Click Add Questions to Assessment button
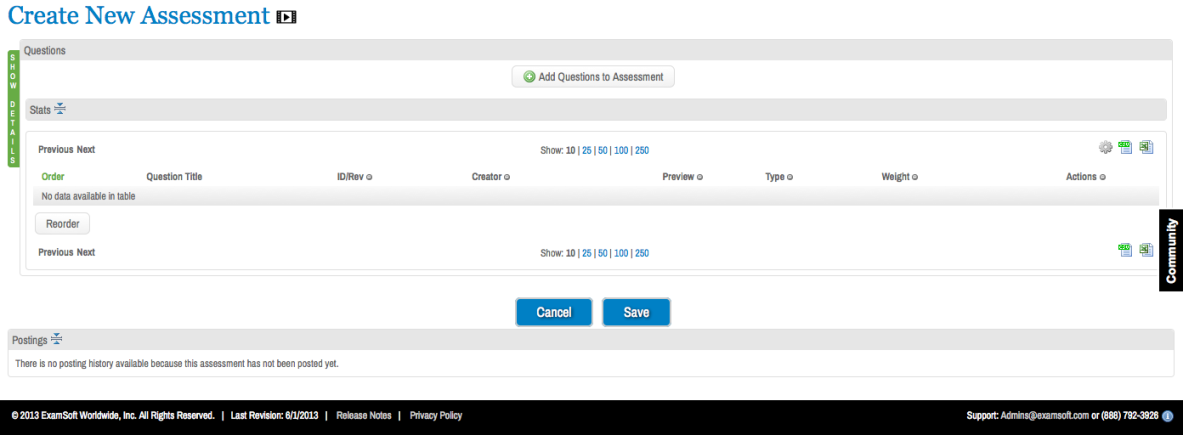Image resolution: width=1183 pixels, height=435 pixels. (593, 77)
